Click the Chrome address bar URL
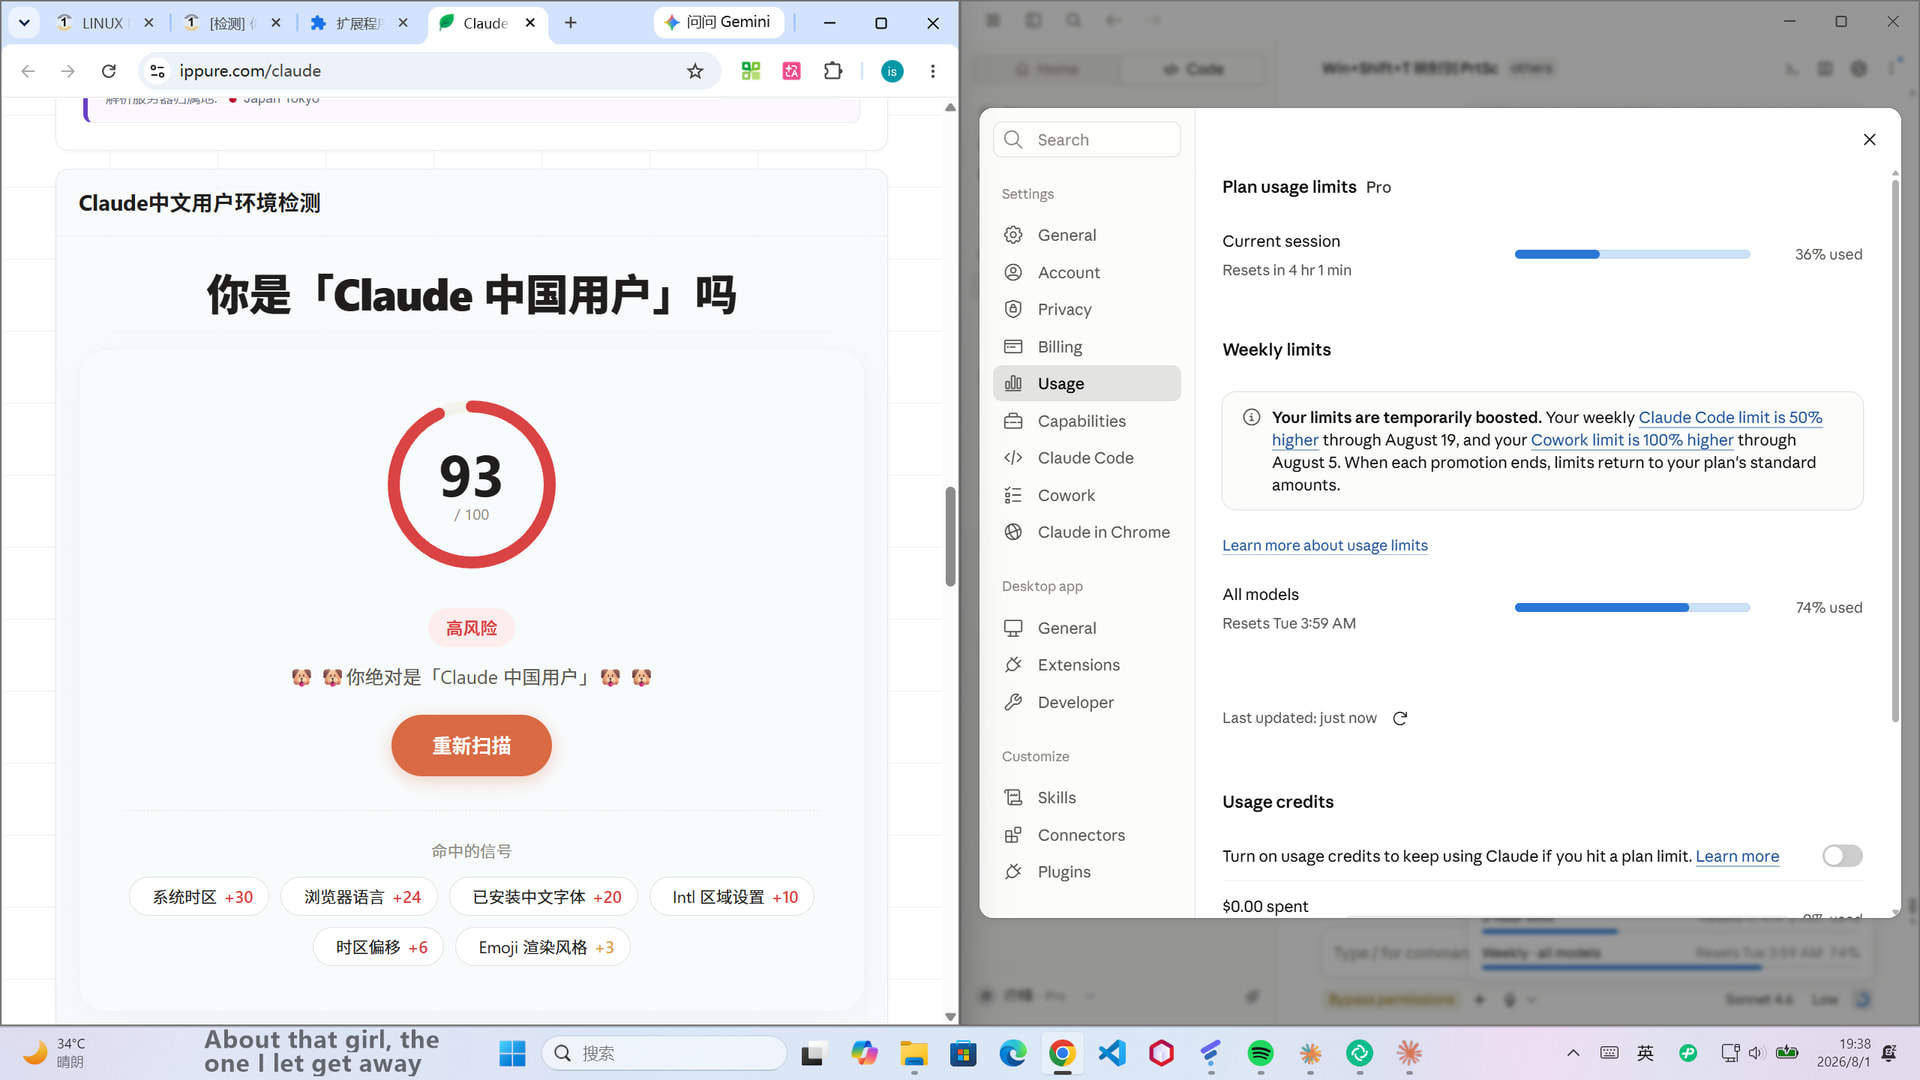 coord(250,71)
